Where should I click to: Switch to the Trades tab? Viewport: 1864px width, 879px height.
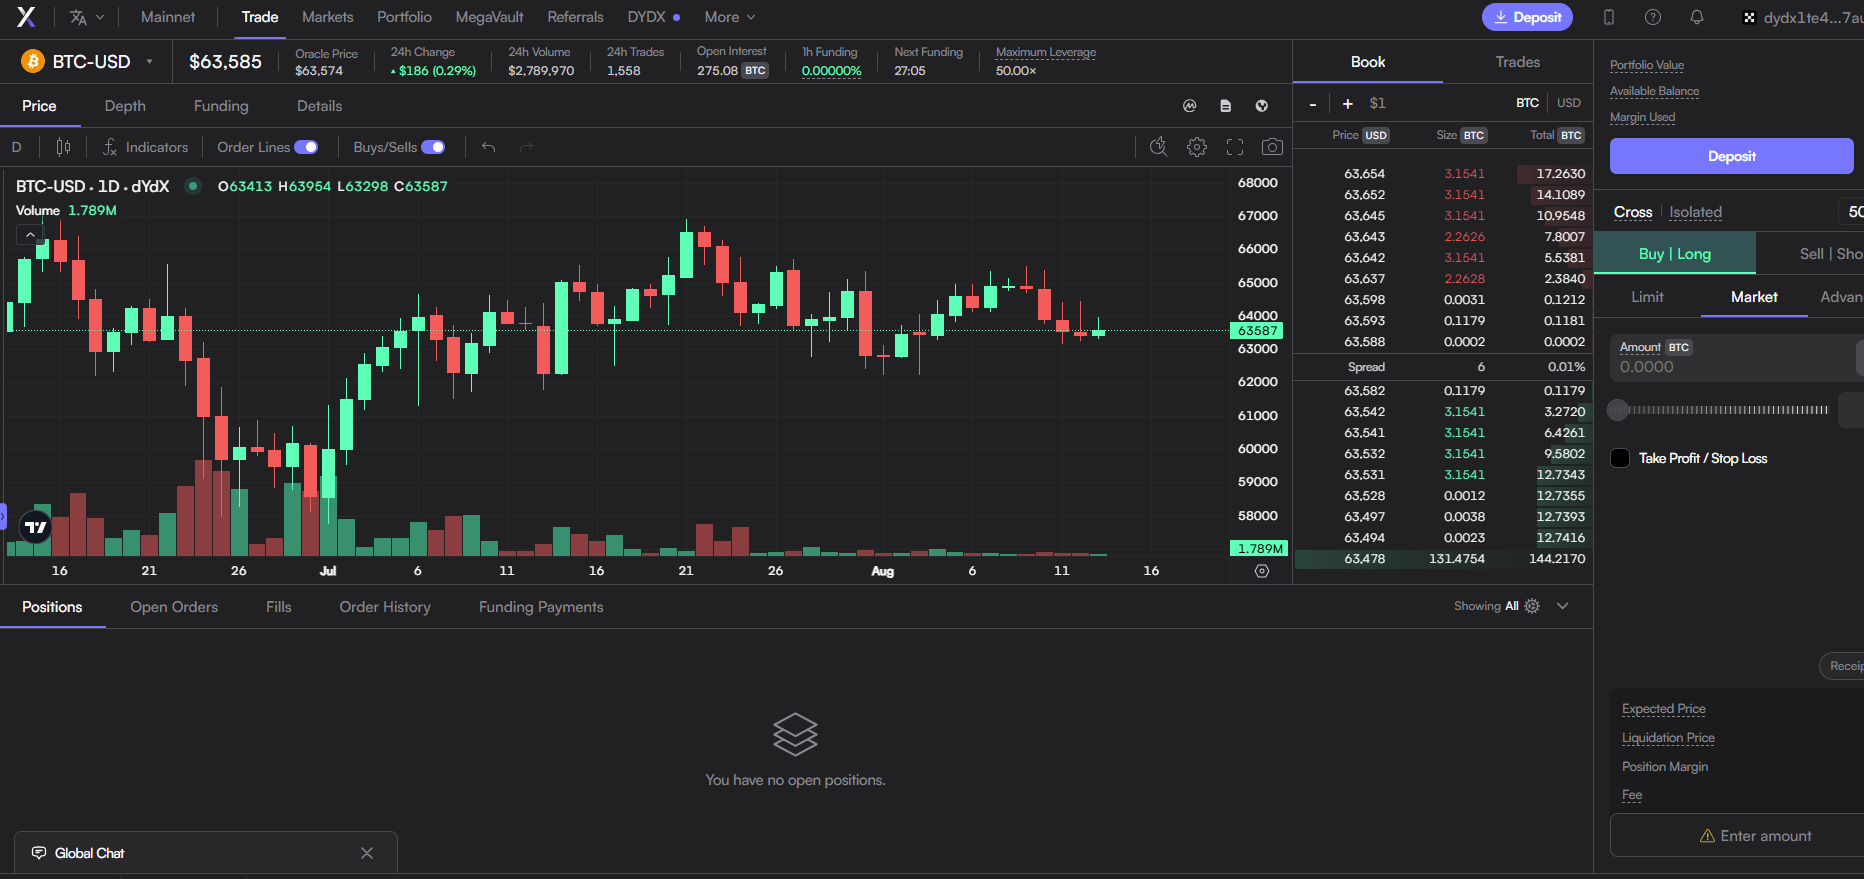[1518, 62]
